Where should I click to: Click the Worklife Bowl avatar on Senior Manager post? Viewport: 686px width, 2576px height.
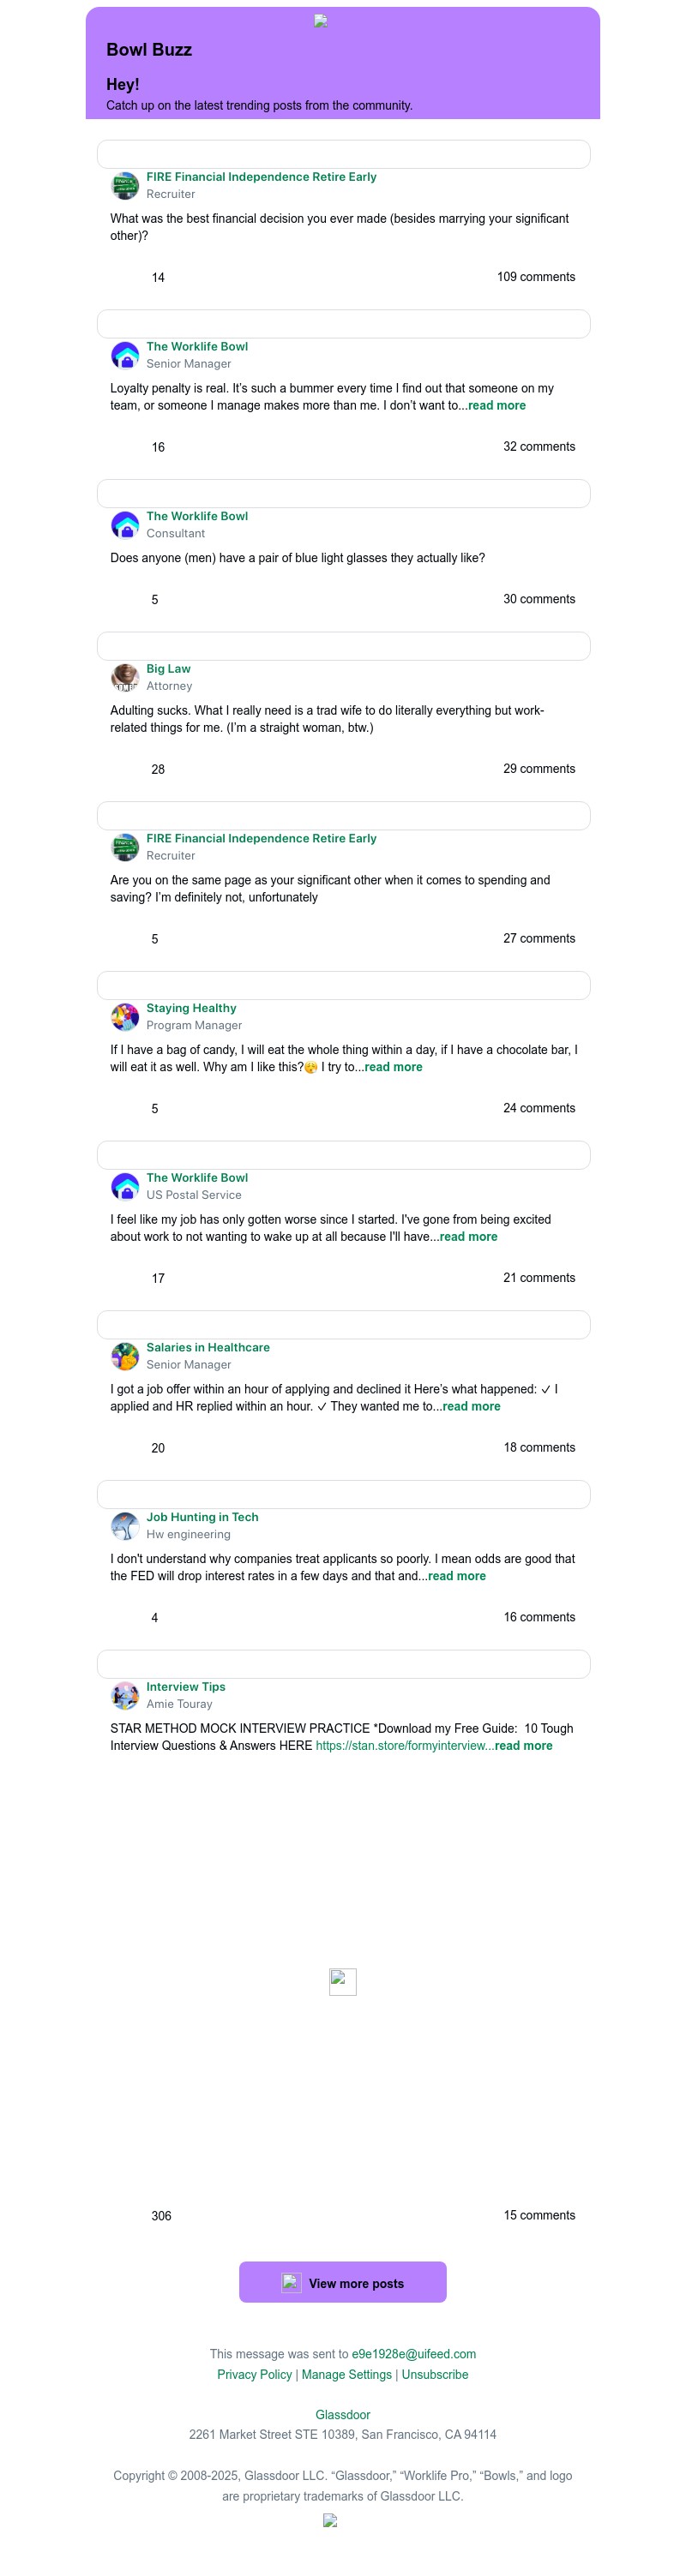pos(125,356)
